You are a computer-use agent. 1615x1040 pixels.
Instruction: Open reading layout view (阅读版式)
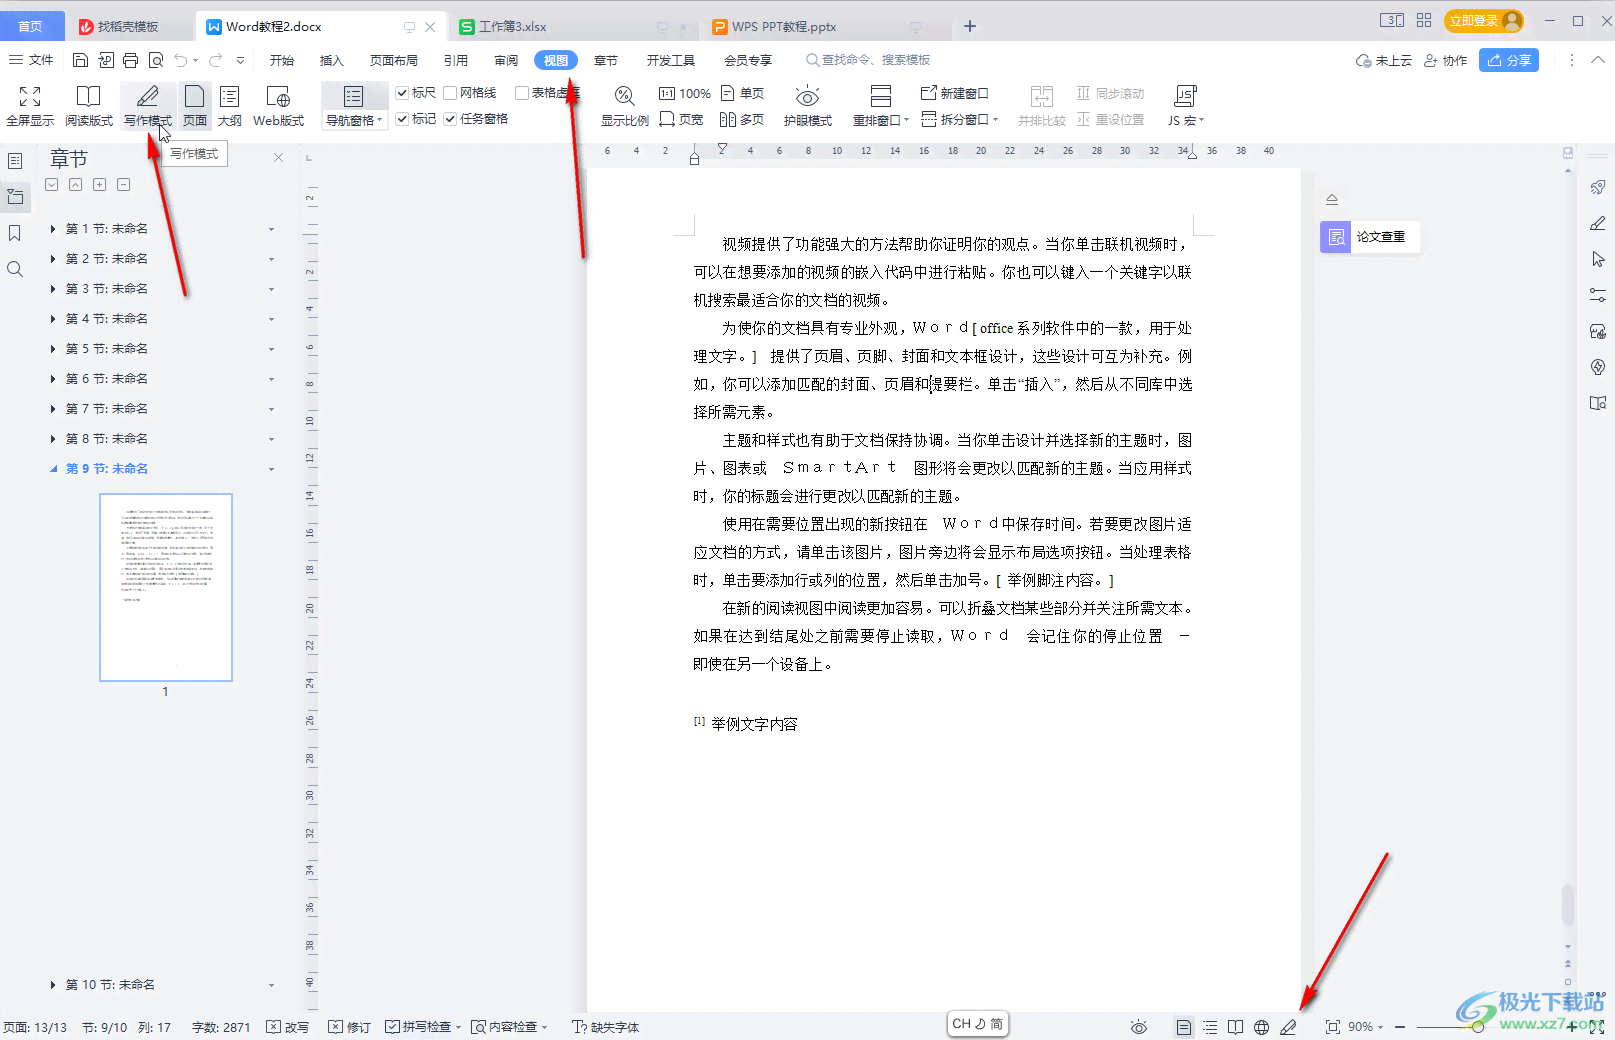tap(89, 106)
